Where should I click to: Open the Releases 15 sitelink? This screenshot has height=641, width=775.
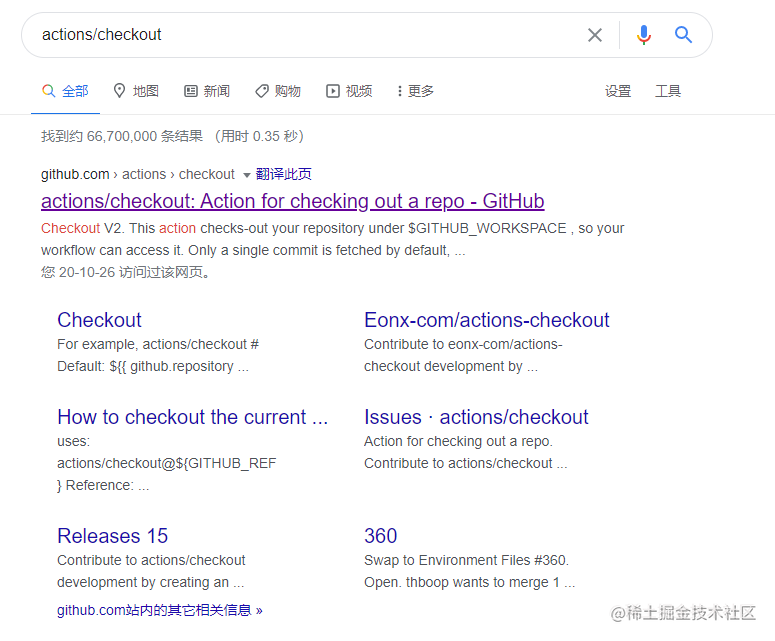click(113, 536)
